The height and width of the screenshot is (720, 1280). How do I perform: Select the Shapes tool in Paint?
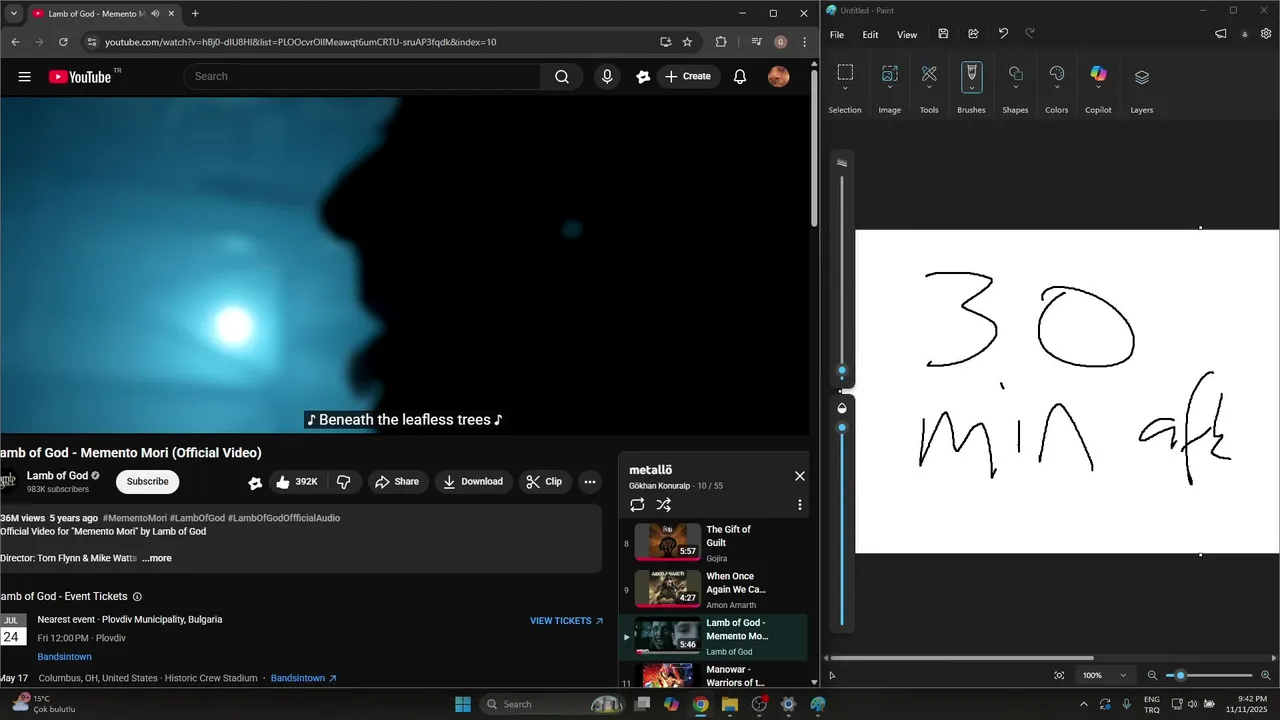tap(1015, 74)
